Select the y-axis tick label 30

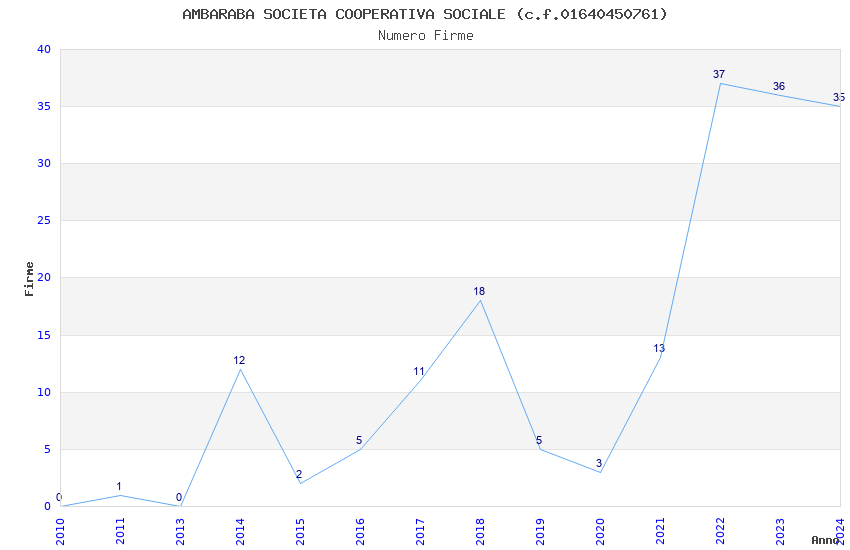tap(44, 163)
